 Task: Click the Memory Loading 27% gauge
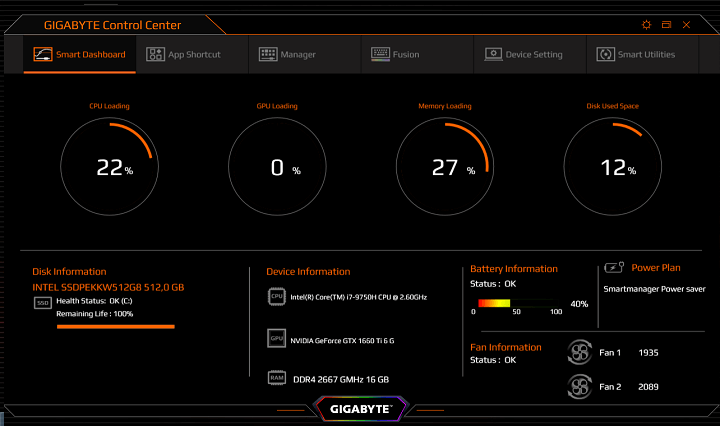click(x=445, y=166)
